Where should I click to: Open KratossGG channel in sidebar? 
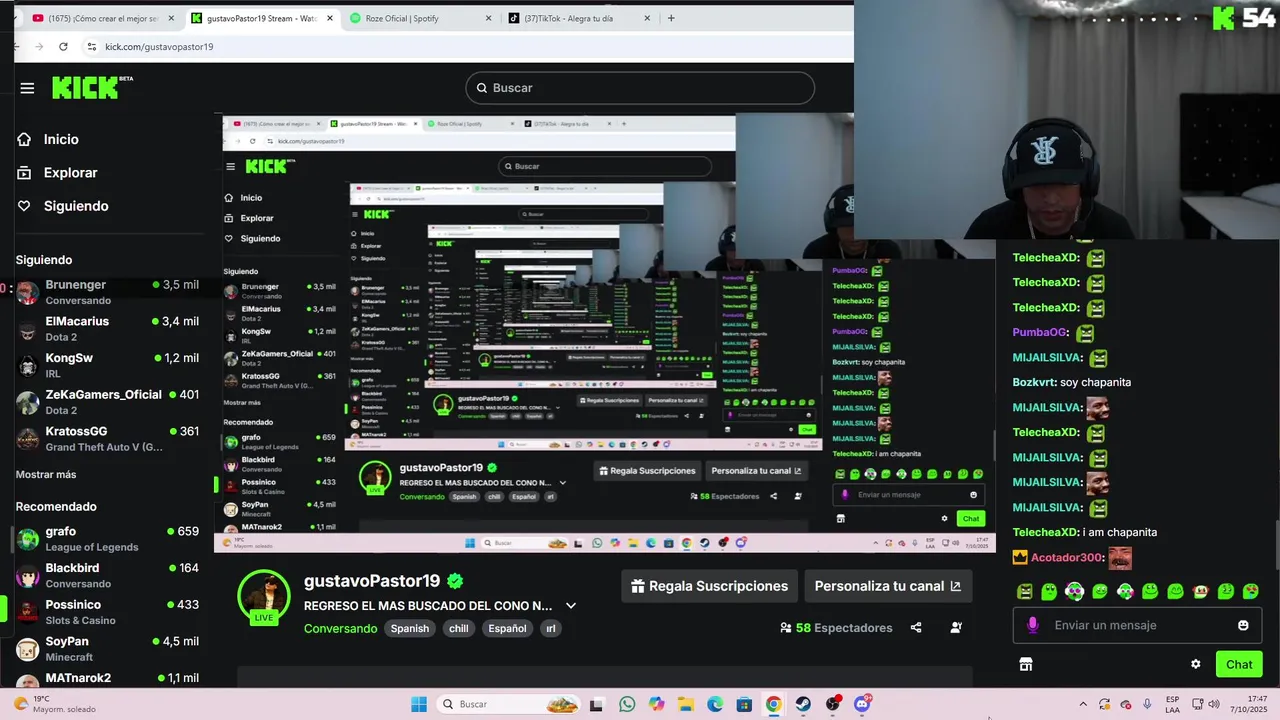pyautogui.click(x=107, y=439)
